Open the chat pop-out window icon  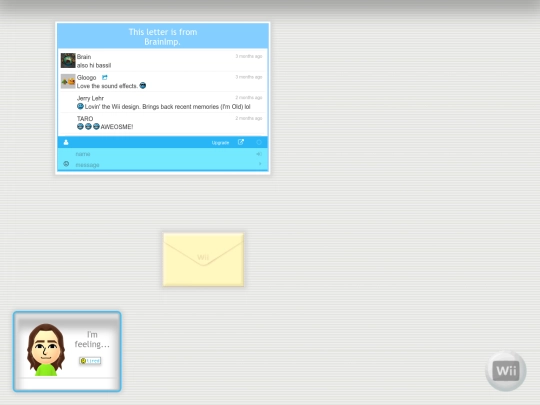click(x=241, y=142)
